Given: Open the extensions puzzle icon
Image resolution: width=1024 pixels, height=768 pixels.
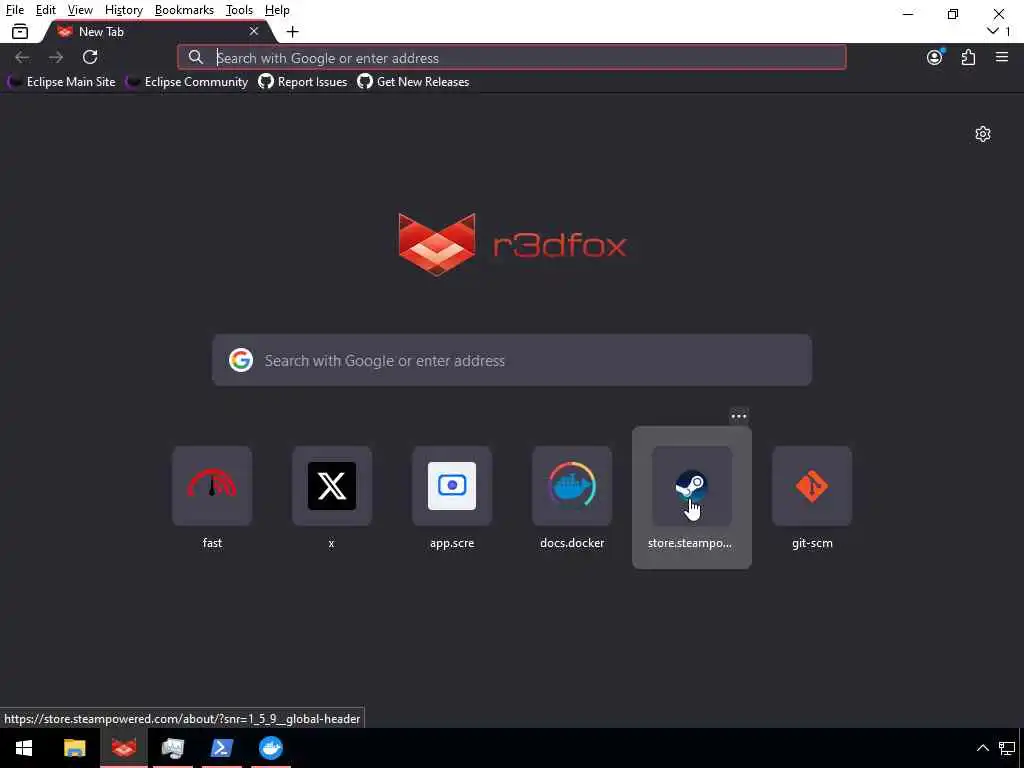Looking at the screenshot, I should (x=968, y=57).
